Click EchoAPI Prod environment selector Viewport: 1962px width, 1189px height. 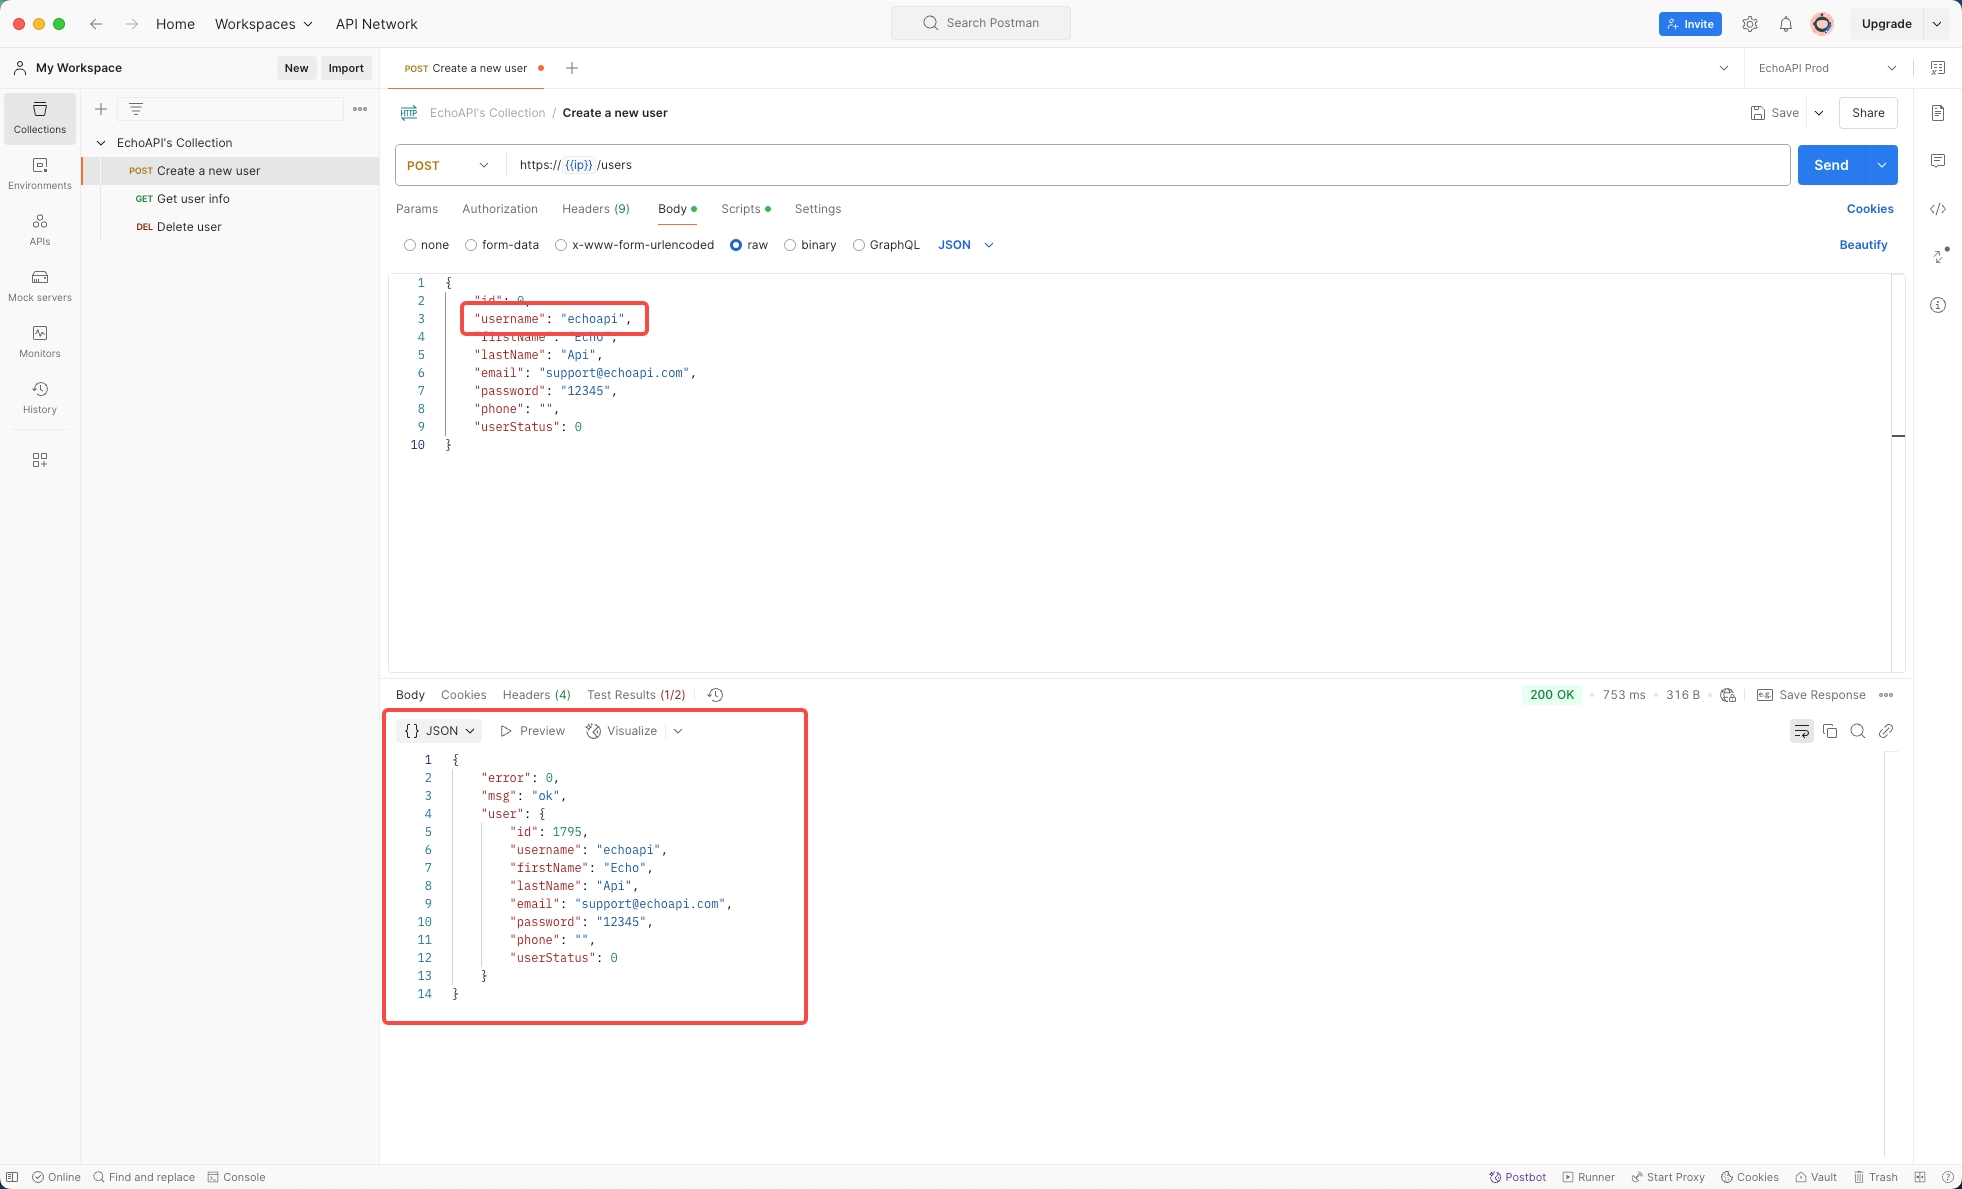point(1822,67)
